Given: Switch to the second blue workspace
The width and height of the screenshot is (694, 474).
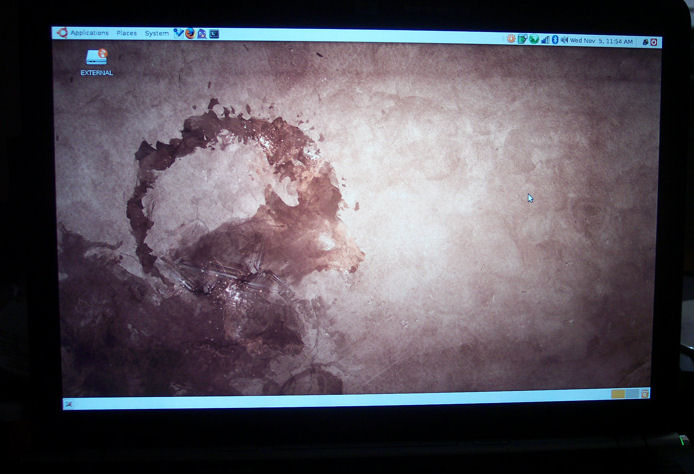Looking at the screenshot, I should [632, 393].
